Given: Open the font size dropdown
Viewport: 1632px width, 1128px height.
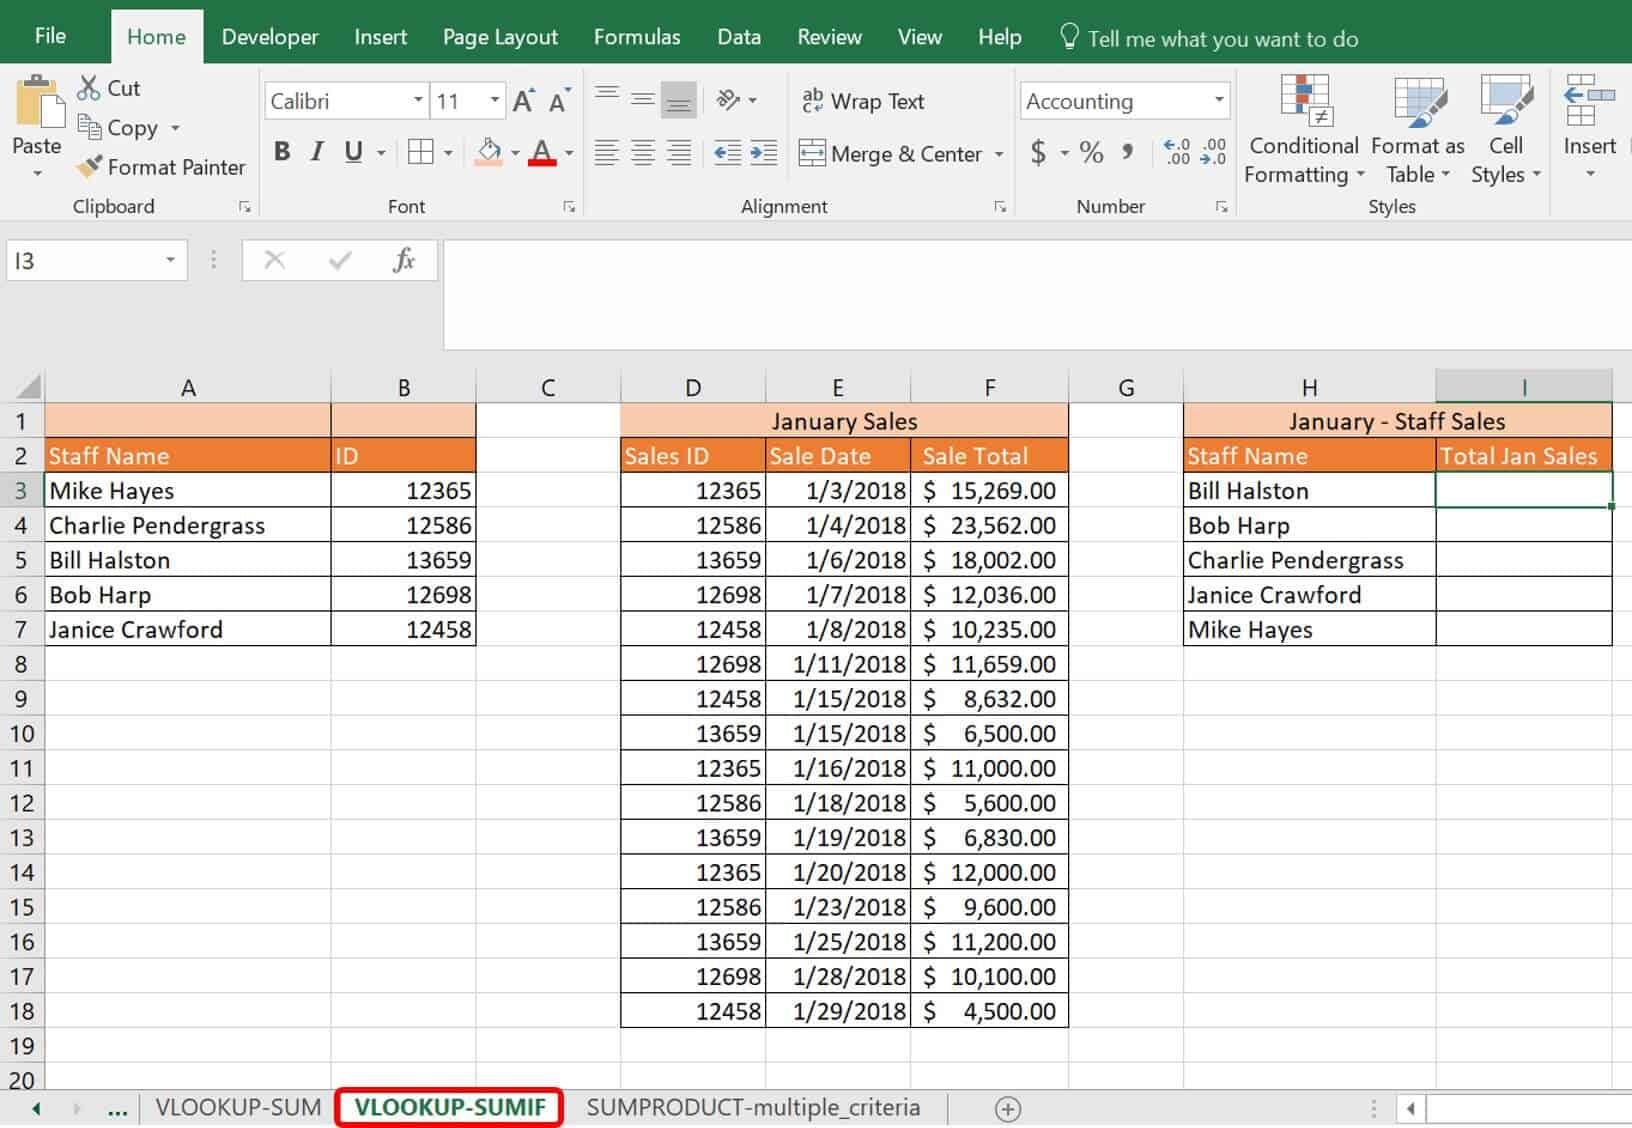Looking at the screenshot, I should point(492,100).
